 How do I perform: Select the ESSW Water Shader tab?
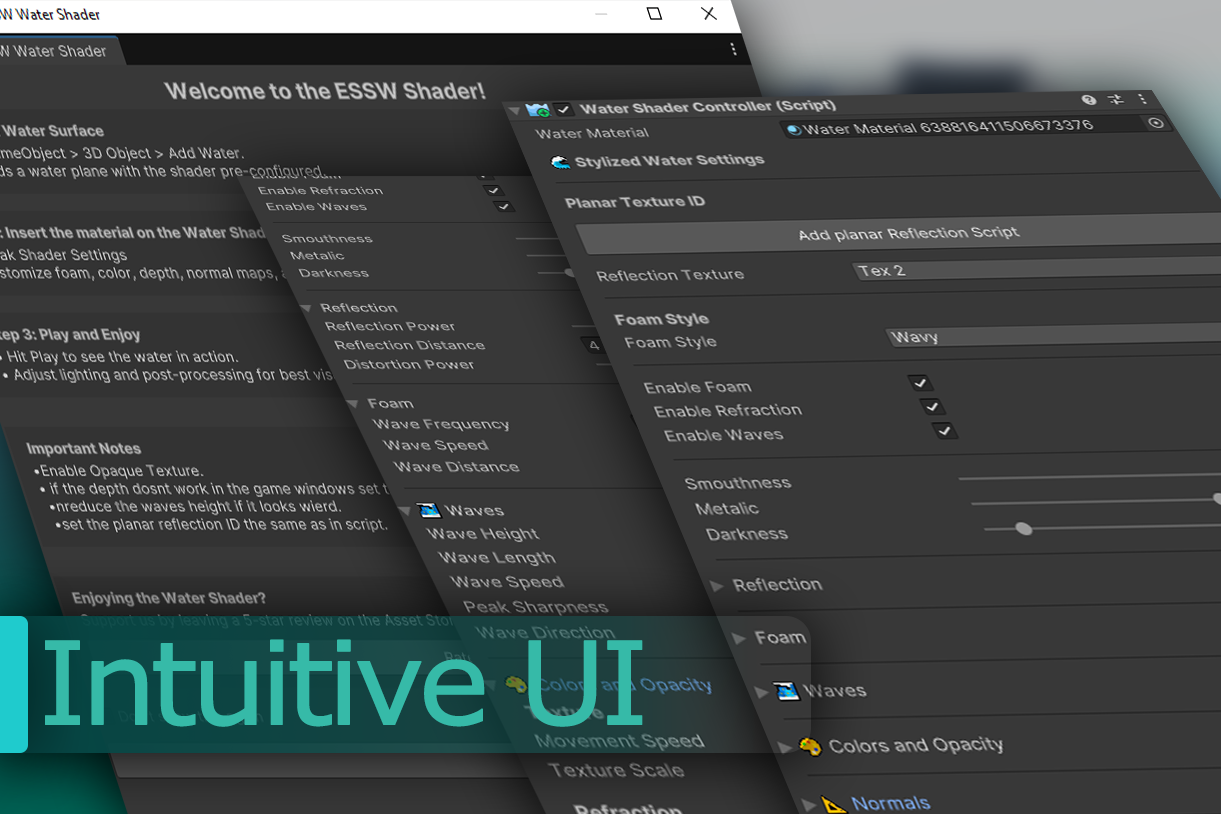(55, 51)
